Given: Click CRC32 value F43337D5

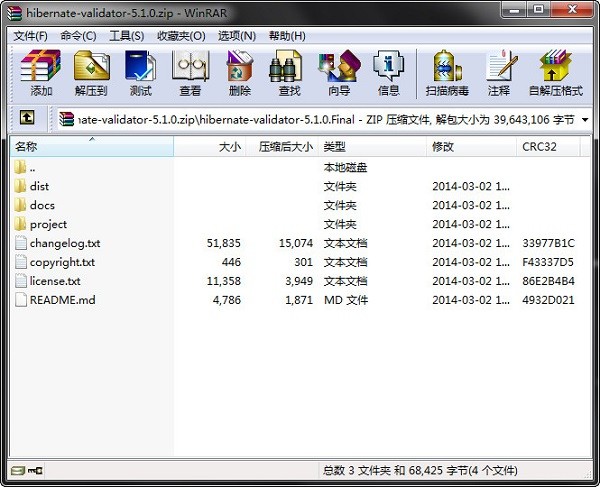Looking at the screenshot, I should tap(548, 262).
